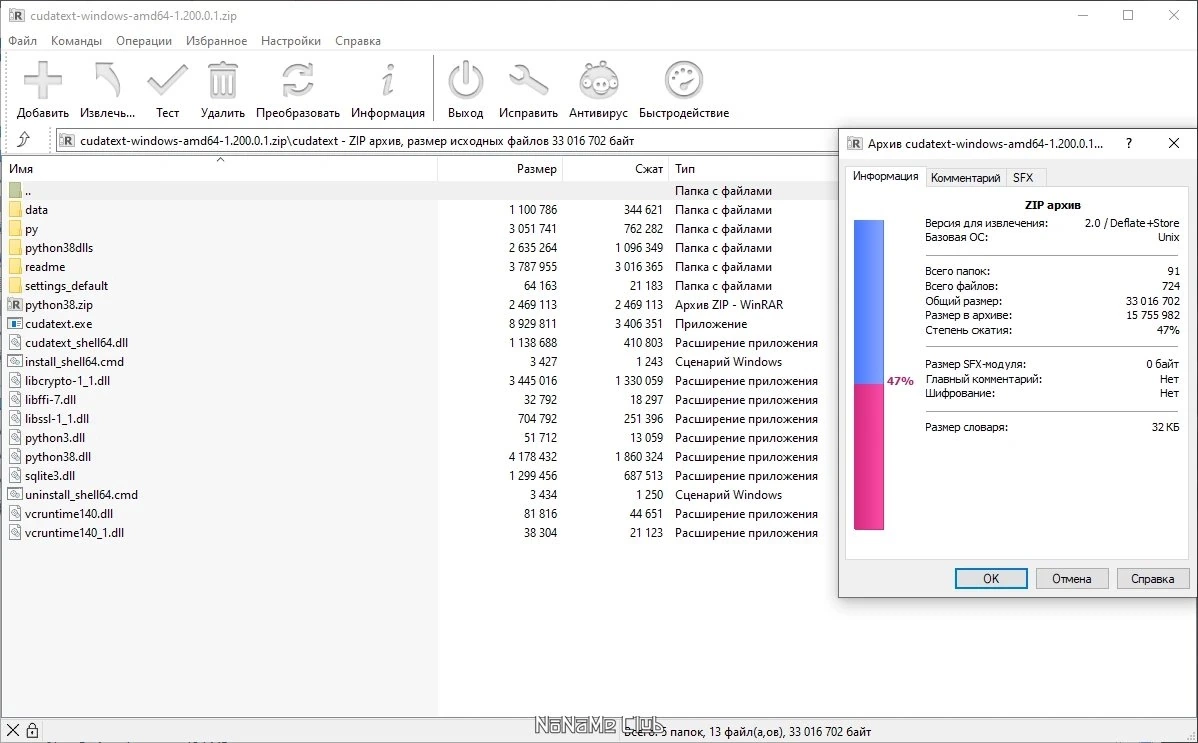Select the settings_default folder row

[x=419, y=286]
